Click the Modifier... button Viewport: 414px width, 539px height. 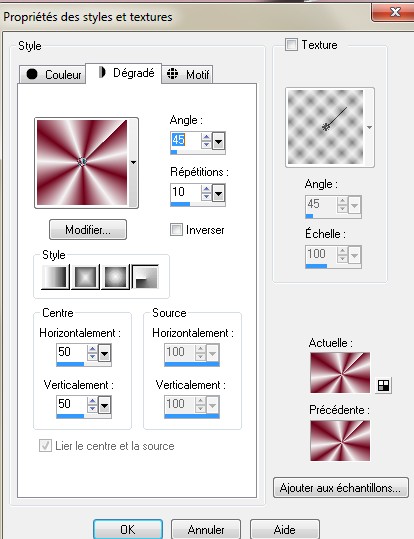pyautogui.click(x=88, y=230)
